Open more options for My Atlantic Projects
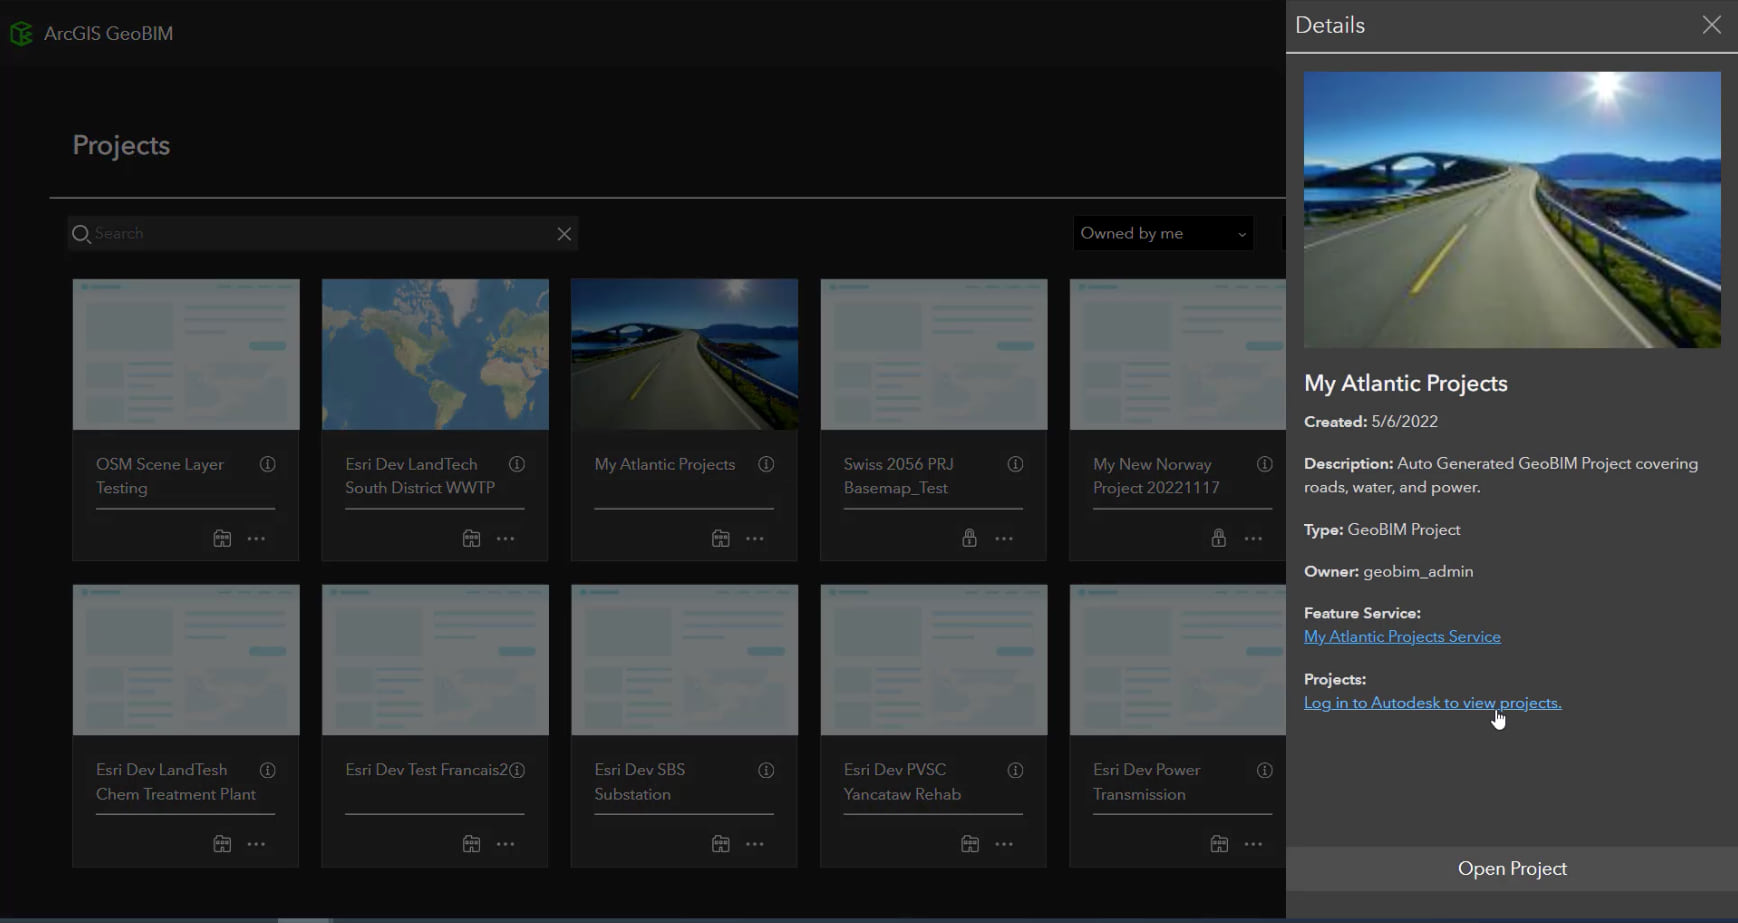The width and height of the screenshot is (1738, 923). click(x=754, y=539)
